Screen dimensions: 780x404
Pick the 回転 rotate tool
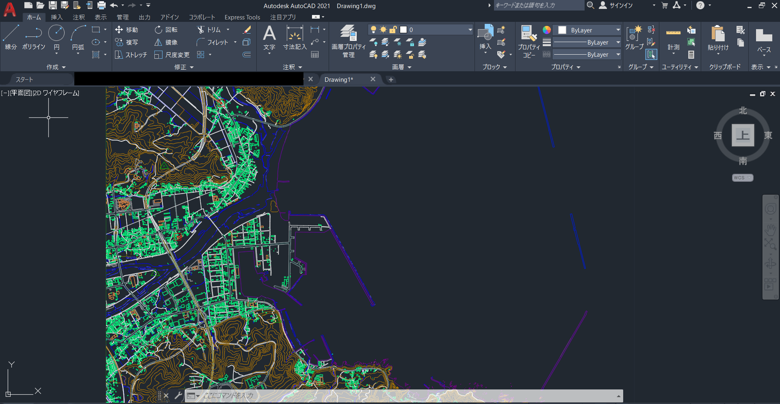[166, 30]
